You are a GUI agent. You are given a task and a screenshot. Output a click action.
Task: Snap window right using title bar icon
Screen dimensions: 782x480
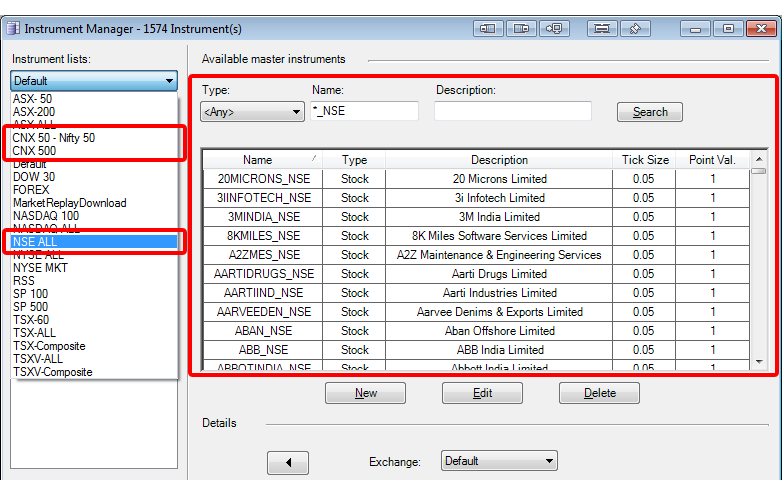(x=521, y=28)
